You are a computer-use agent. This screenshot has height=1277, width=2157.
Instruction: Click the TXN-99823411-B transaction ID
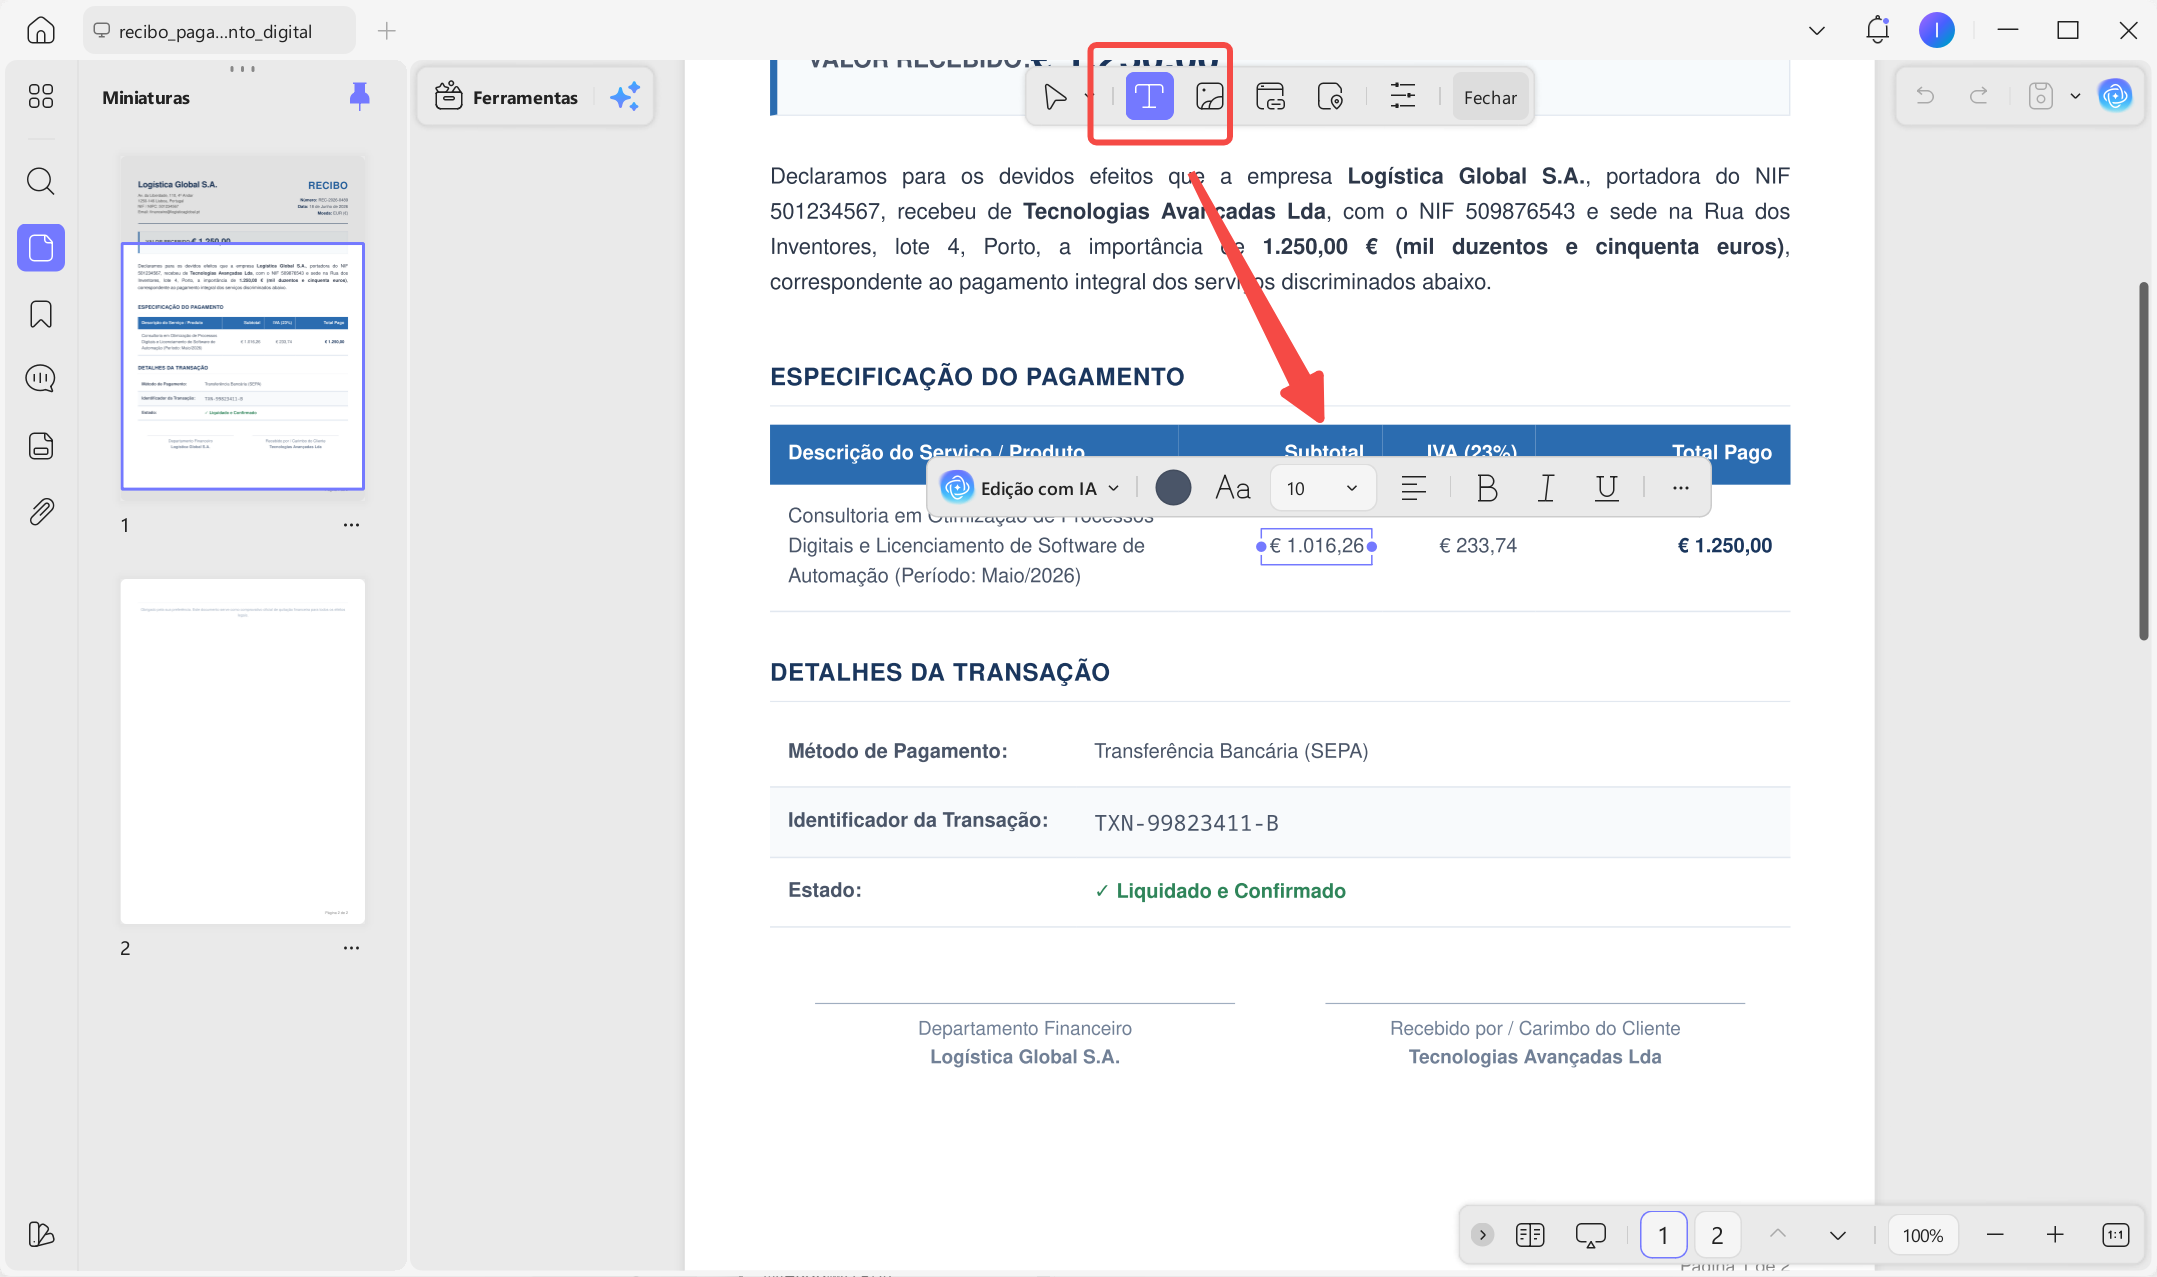click(x=1186, y=823)
